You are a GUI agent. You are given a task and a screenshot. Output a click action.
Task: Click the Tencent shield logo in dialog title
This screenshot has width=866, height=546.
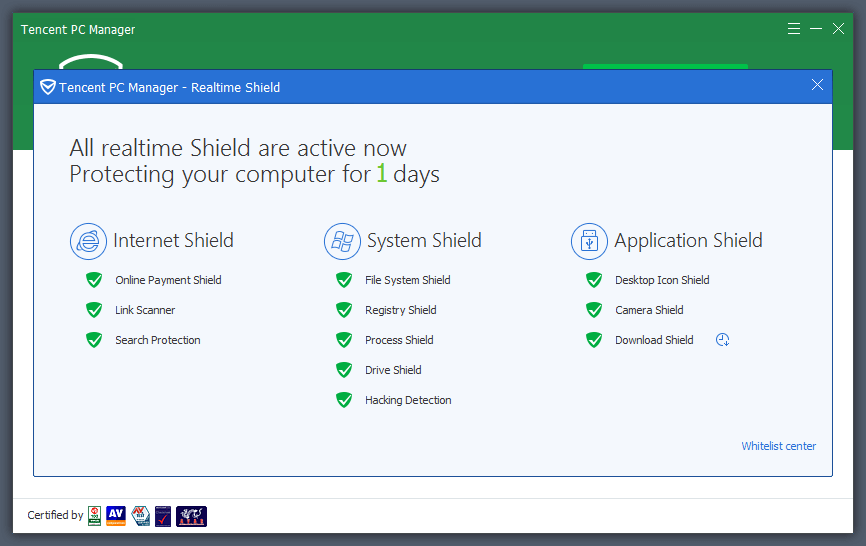tap(47, 87)
